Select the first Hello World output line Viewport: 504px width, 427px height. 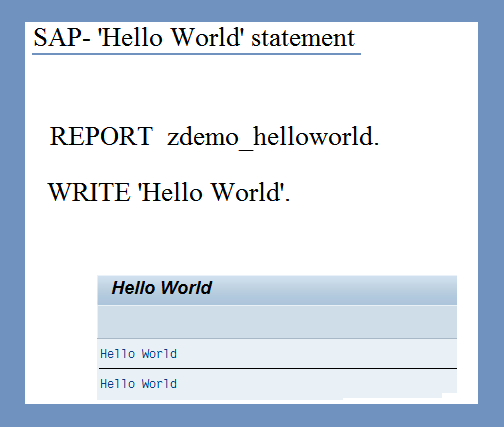(277, 354)
